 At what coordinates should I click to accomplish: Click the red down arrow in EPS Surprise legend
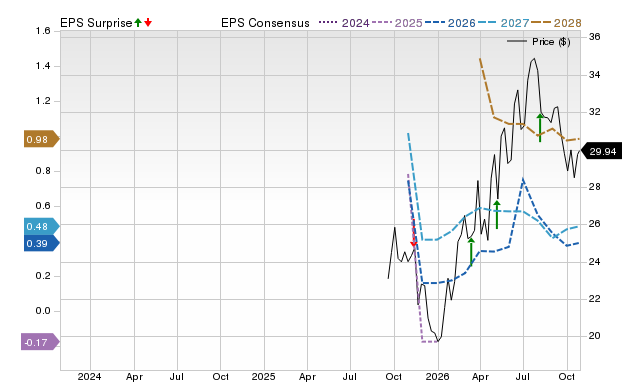[148, 22]
